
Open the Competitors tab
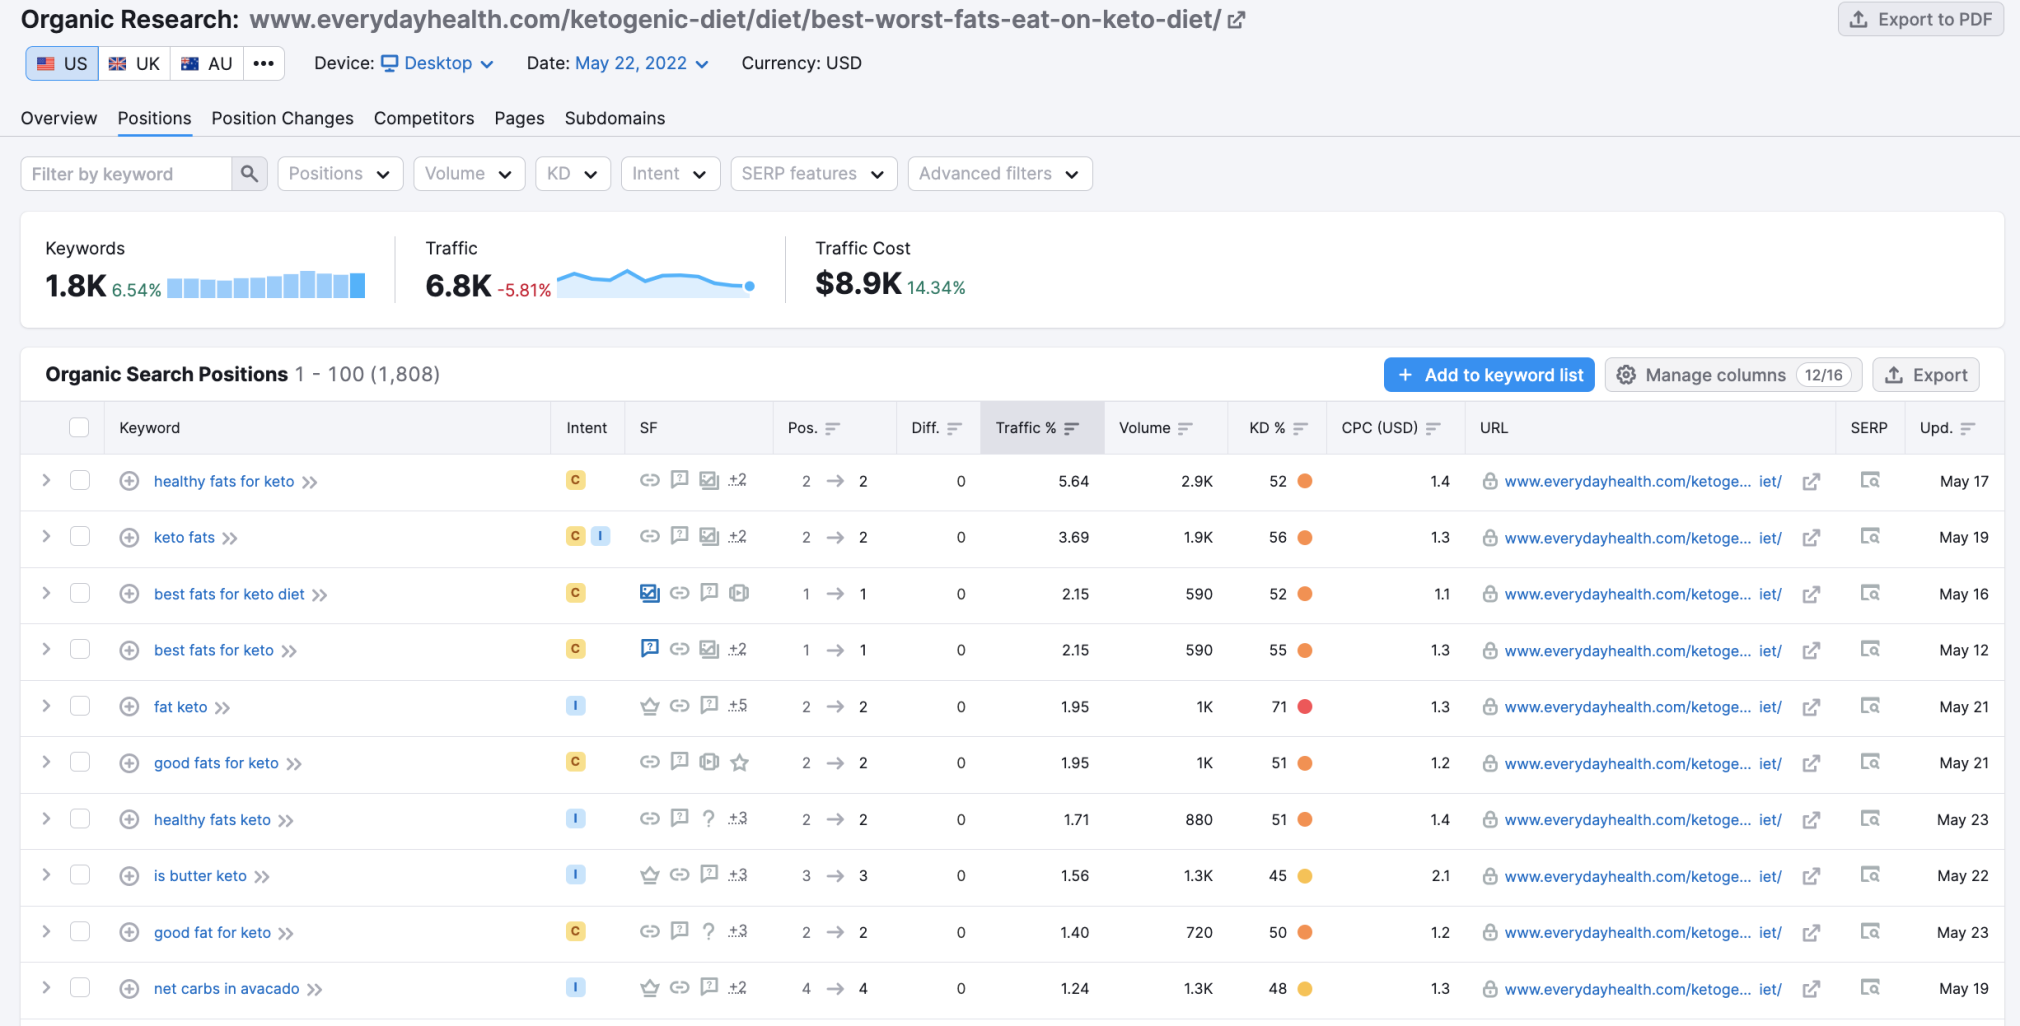(423, 118)
